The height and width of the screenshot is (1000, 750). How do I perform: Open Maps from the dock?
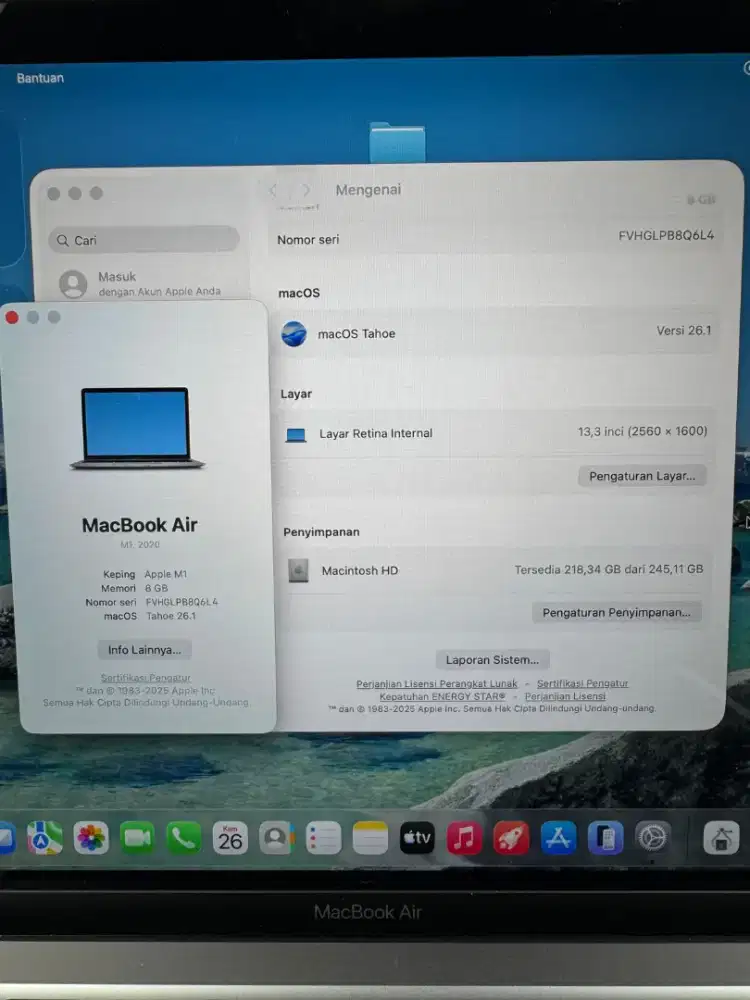tap(45, 837)
